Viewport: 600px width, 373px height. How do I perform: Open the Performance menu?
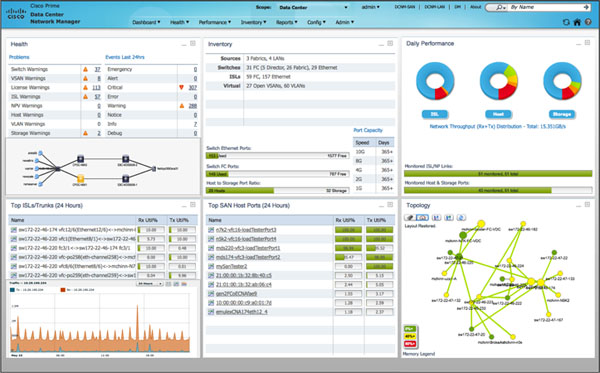tap(215, 23)
